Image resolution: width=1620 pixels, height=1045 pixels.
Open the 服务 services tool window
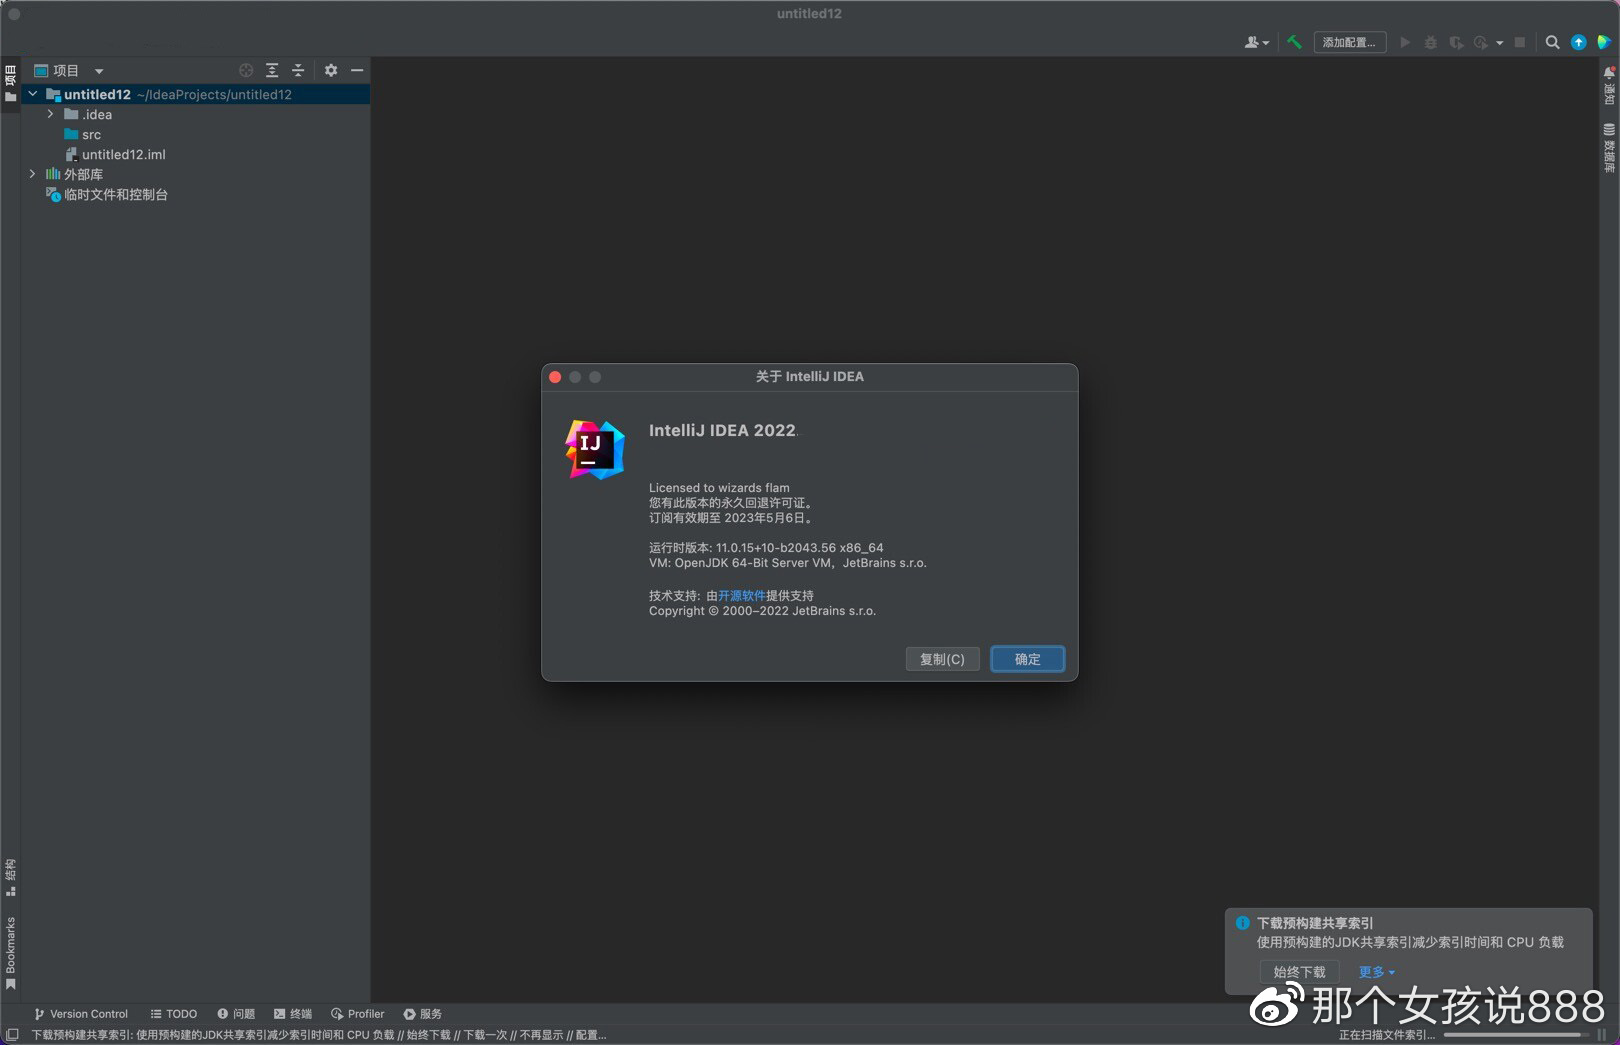(x=423, y=1014)
